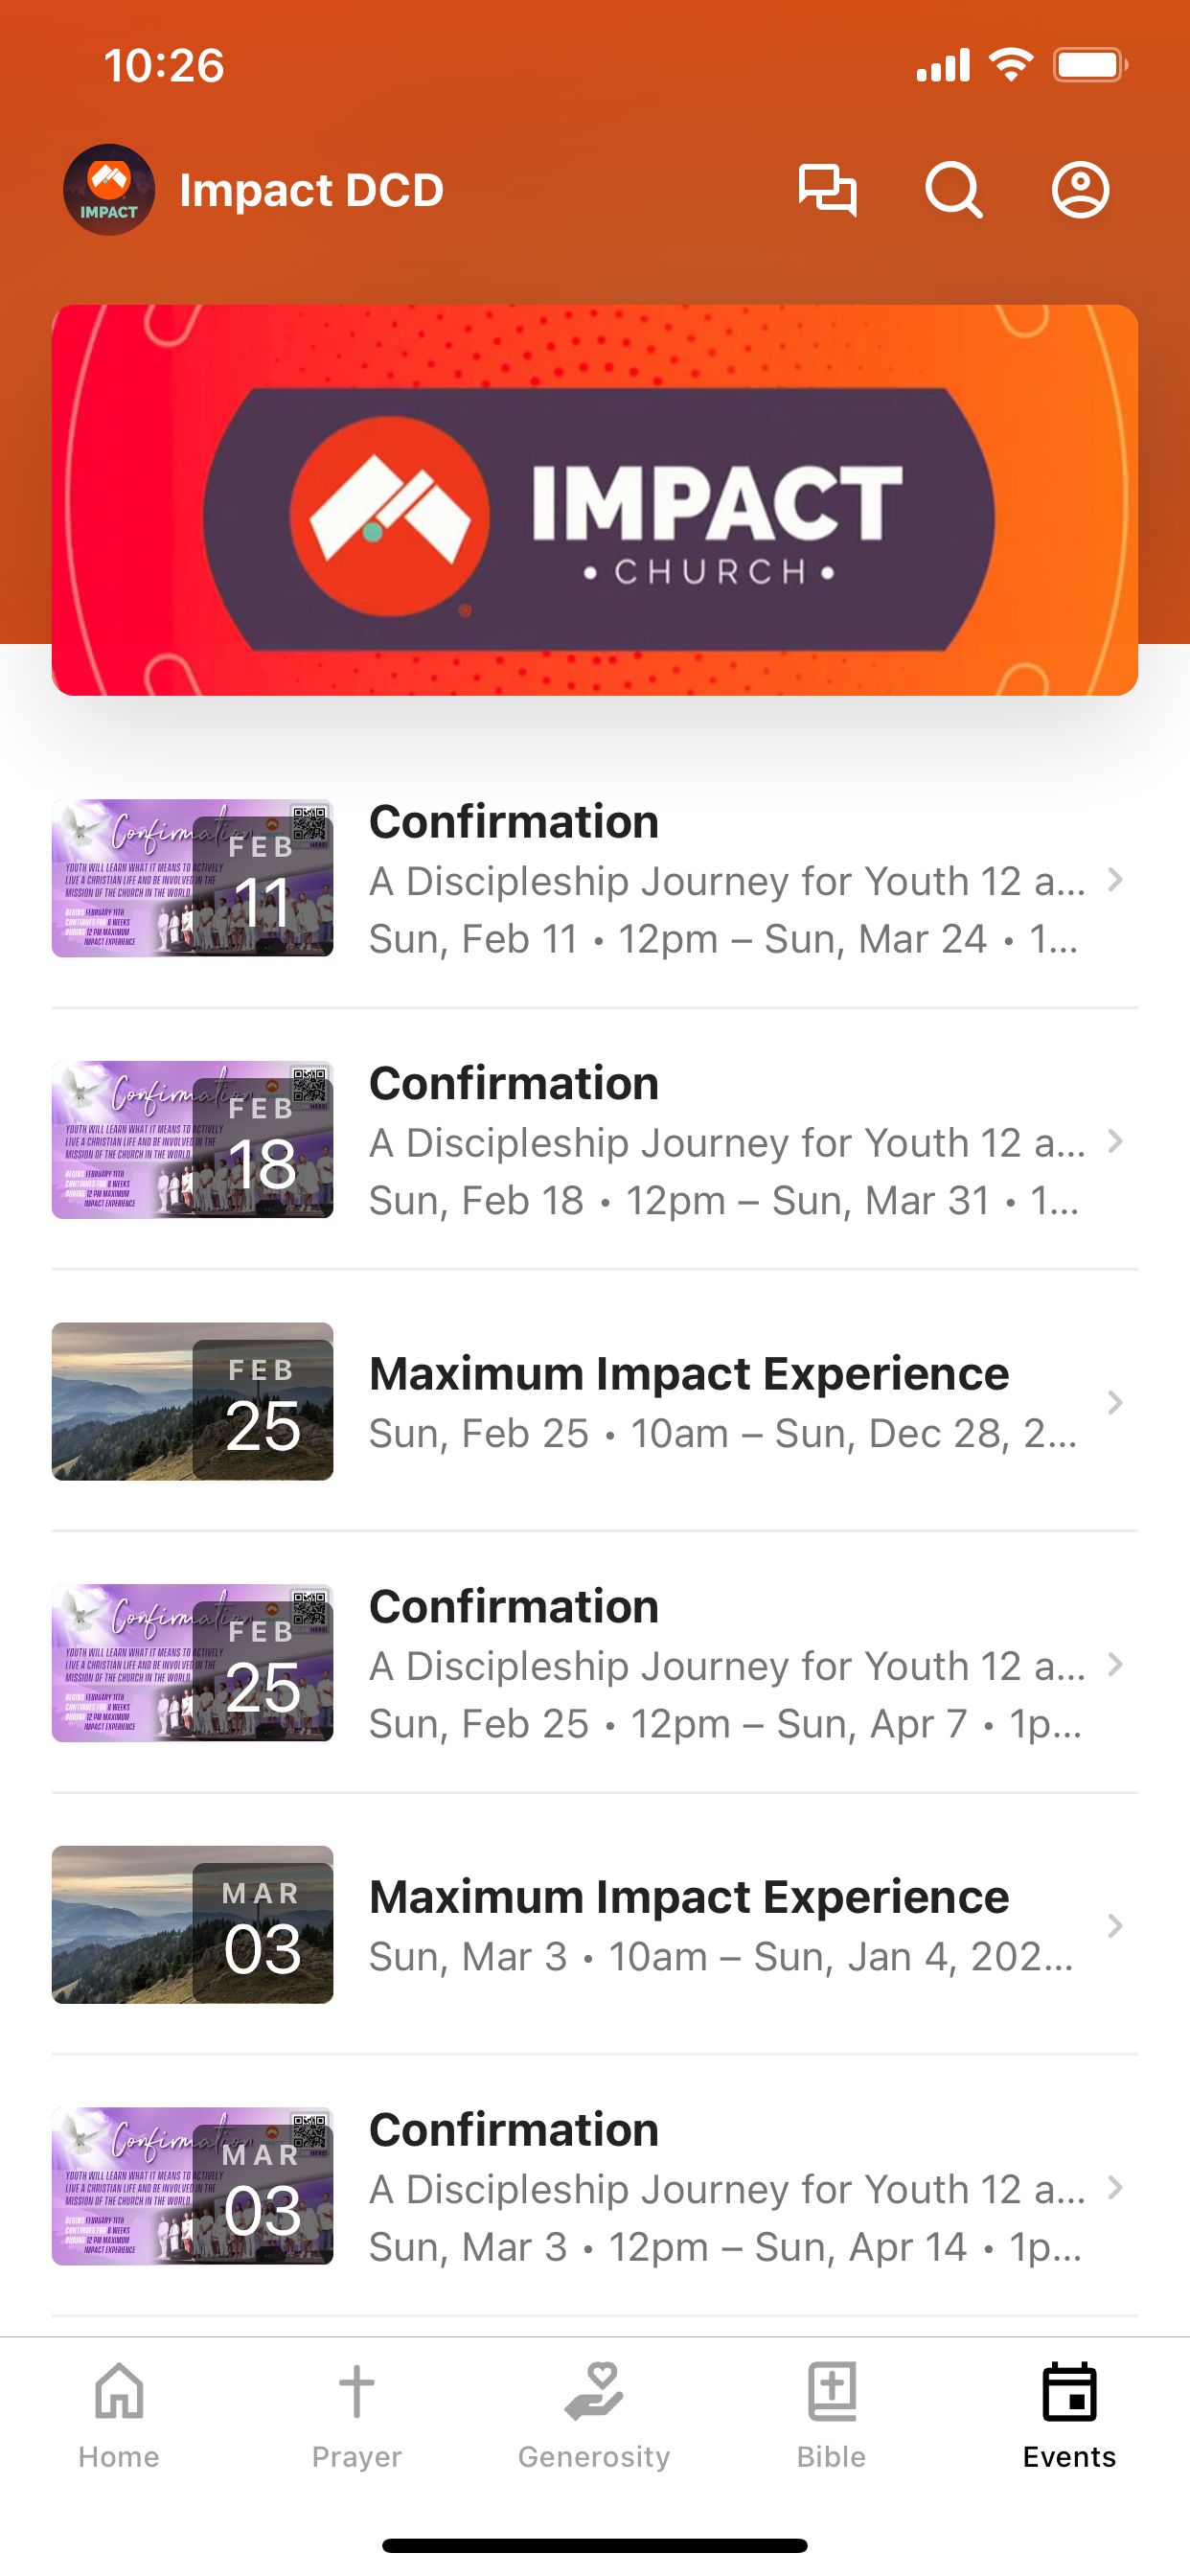This screenshot has height=2576, width=1190.
Task: Tap the Feb 25 mountain thumbnail
Action: tap(193, 1401)
